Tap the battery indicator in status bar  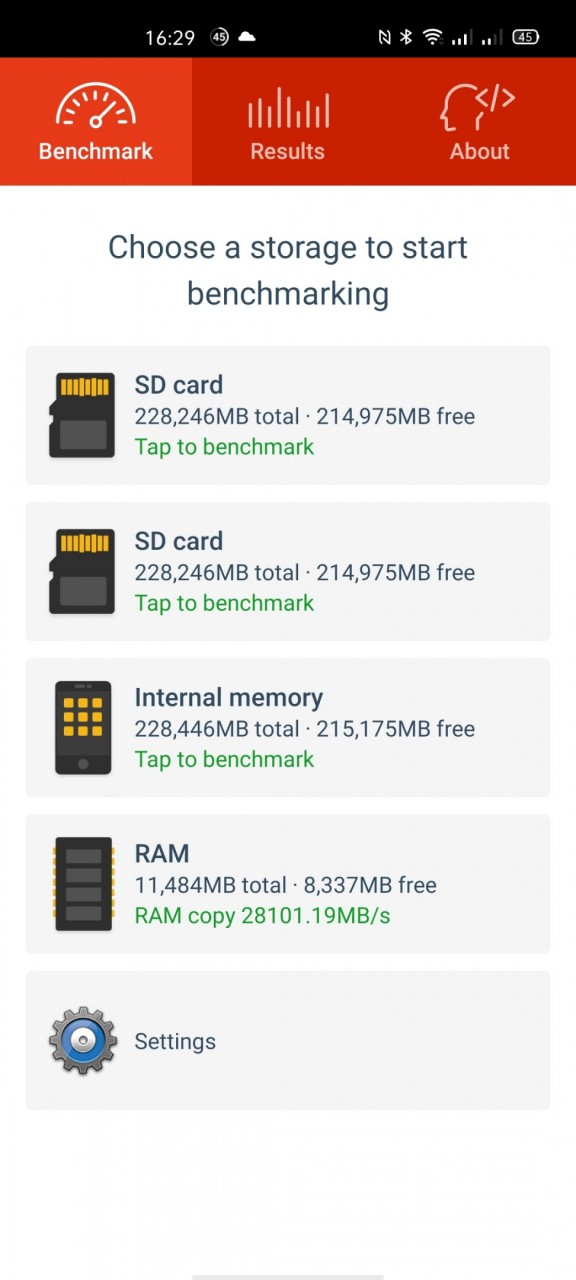pos(526,37)
